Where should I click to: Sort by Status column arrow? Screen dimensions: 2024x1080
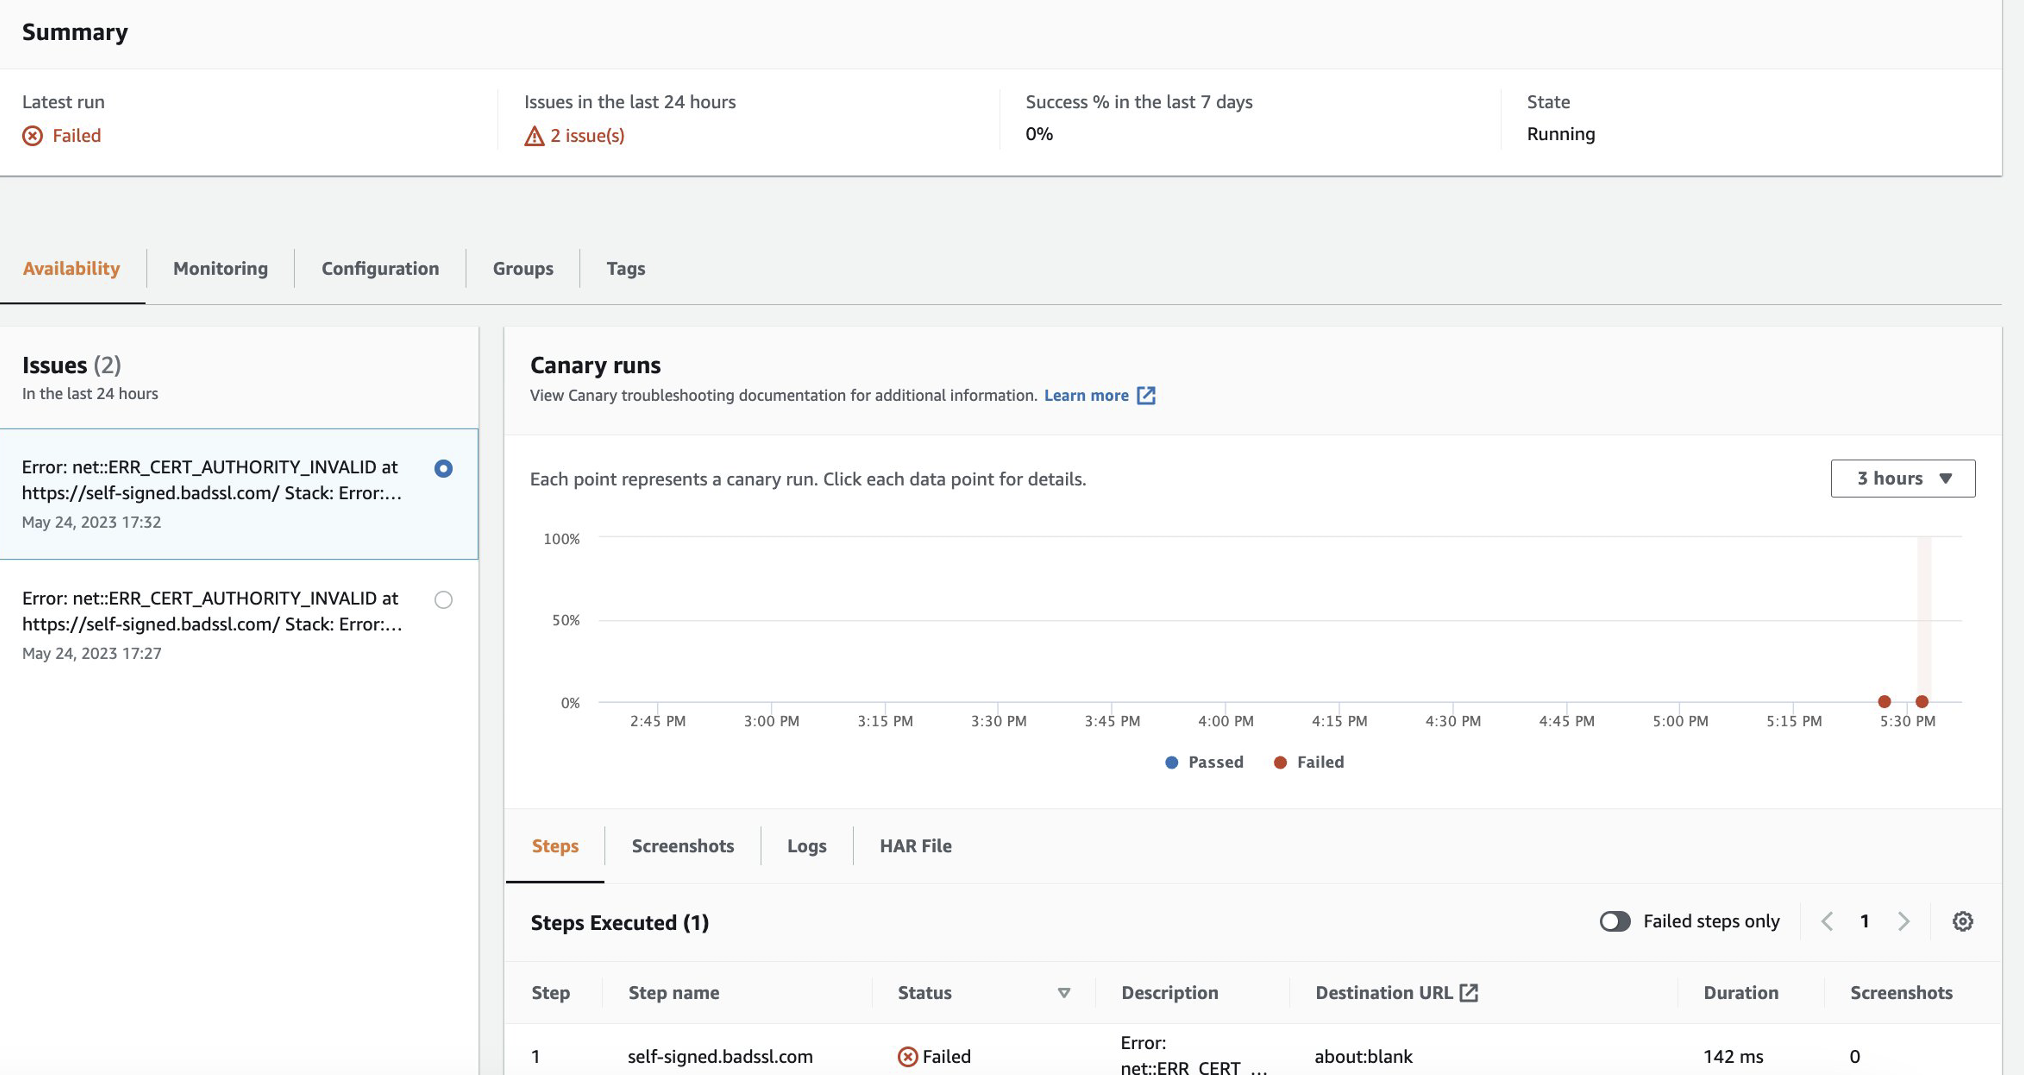click(1063, 993)
